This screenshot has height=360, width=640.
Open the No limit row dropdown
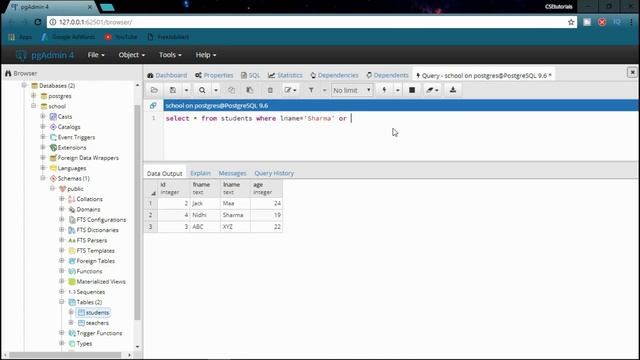[x=352, y=90]
